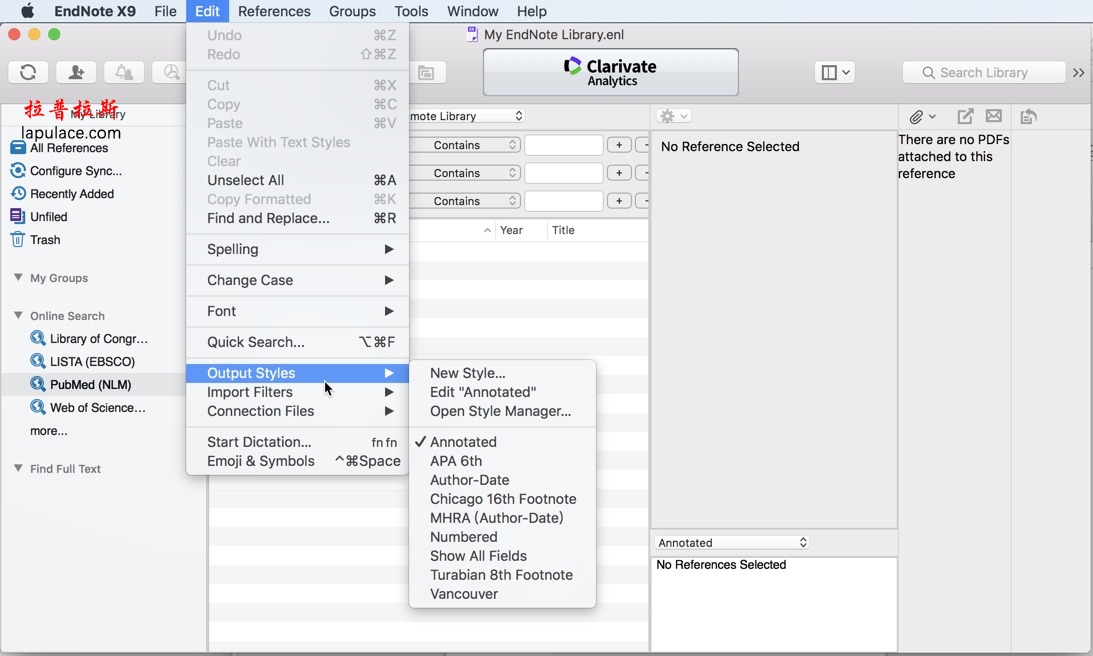Screen dimensions: 1093x656
Task: Select the APA 6th output style
Action: click(x=503, y=461)
